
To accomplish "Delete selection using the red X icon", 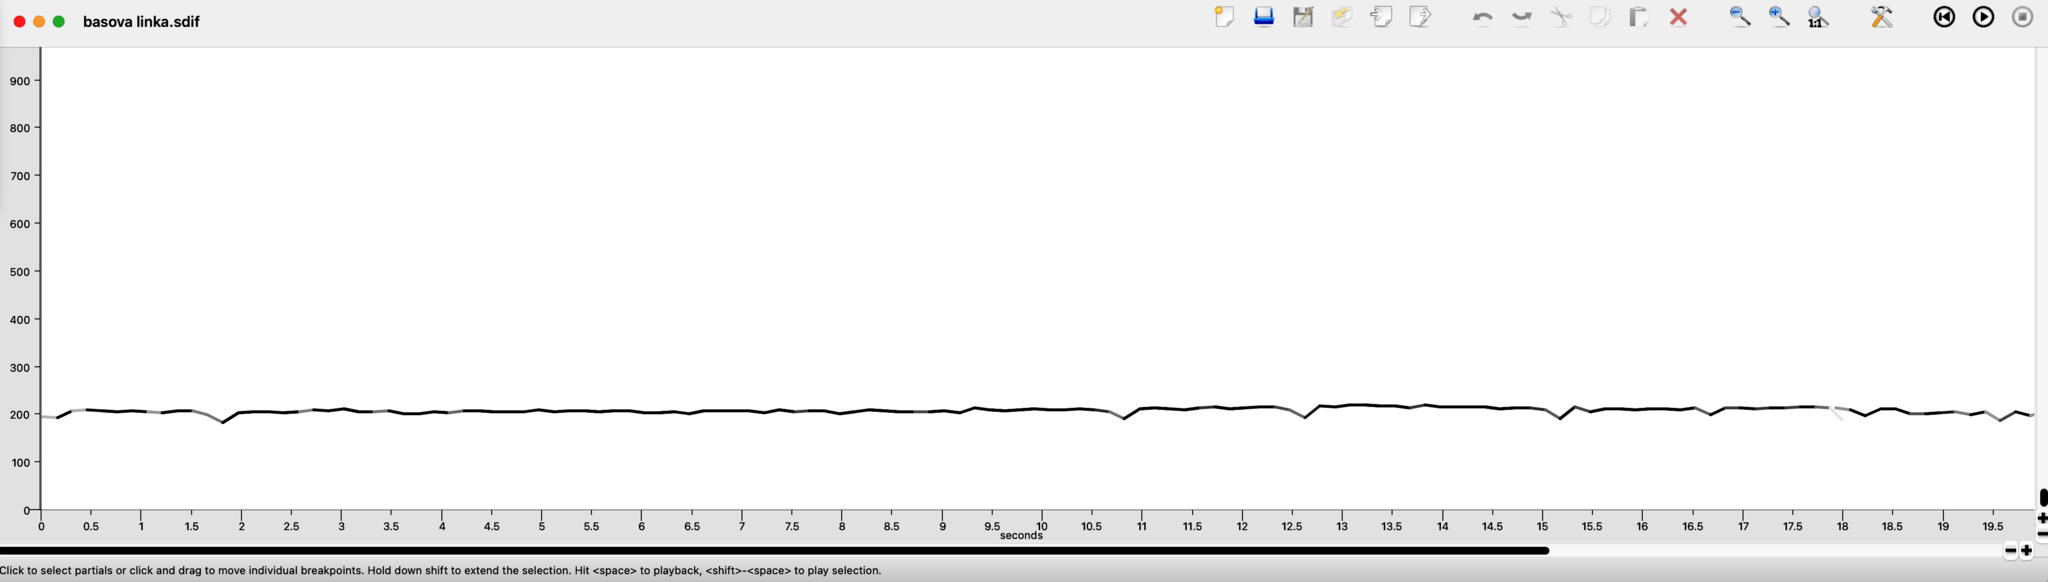I will 1679,17.
